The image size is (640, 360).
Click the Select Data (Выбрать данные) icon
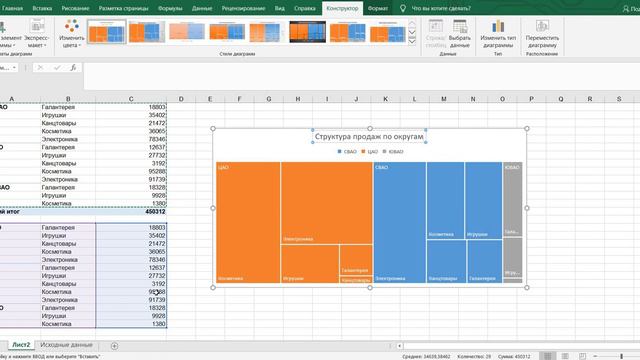460,33
